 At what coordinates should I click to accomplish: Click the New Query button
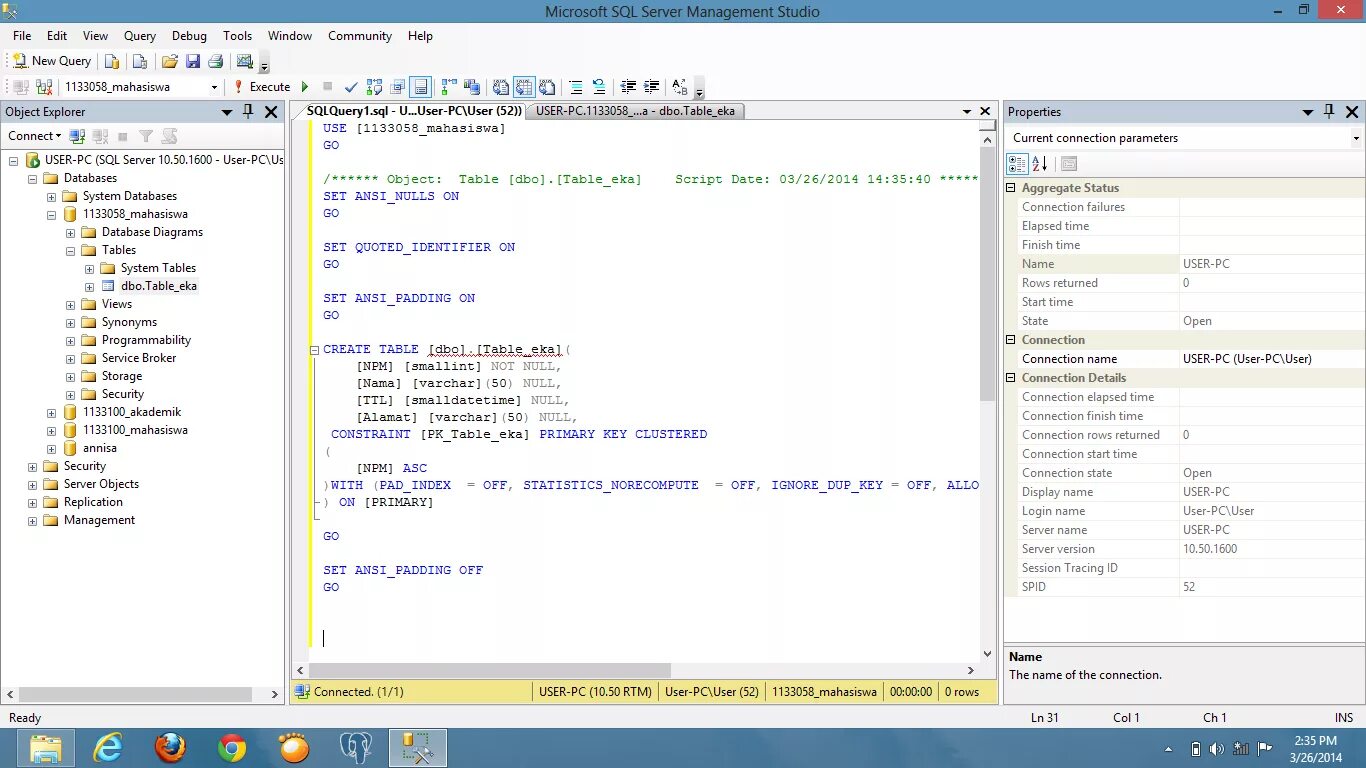point(52,61)
